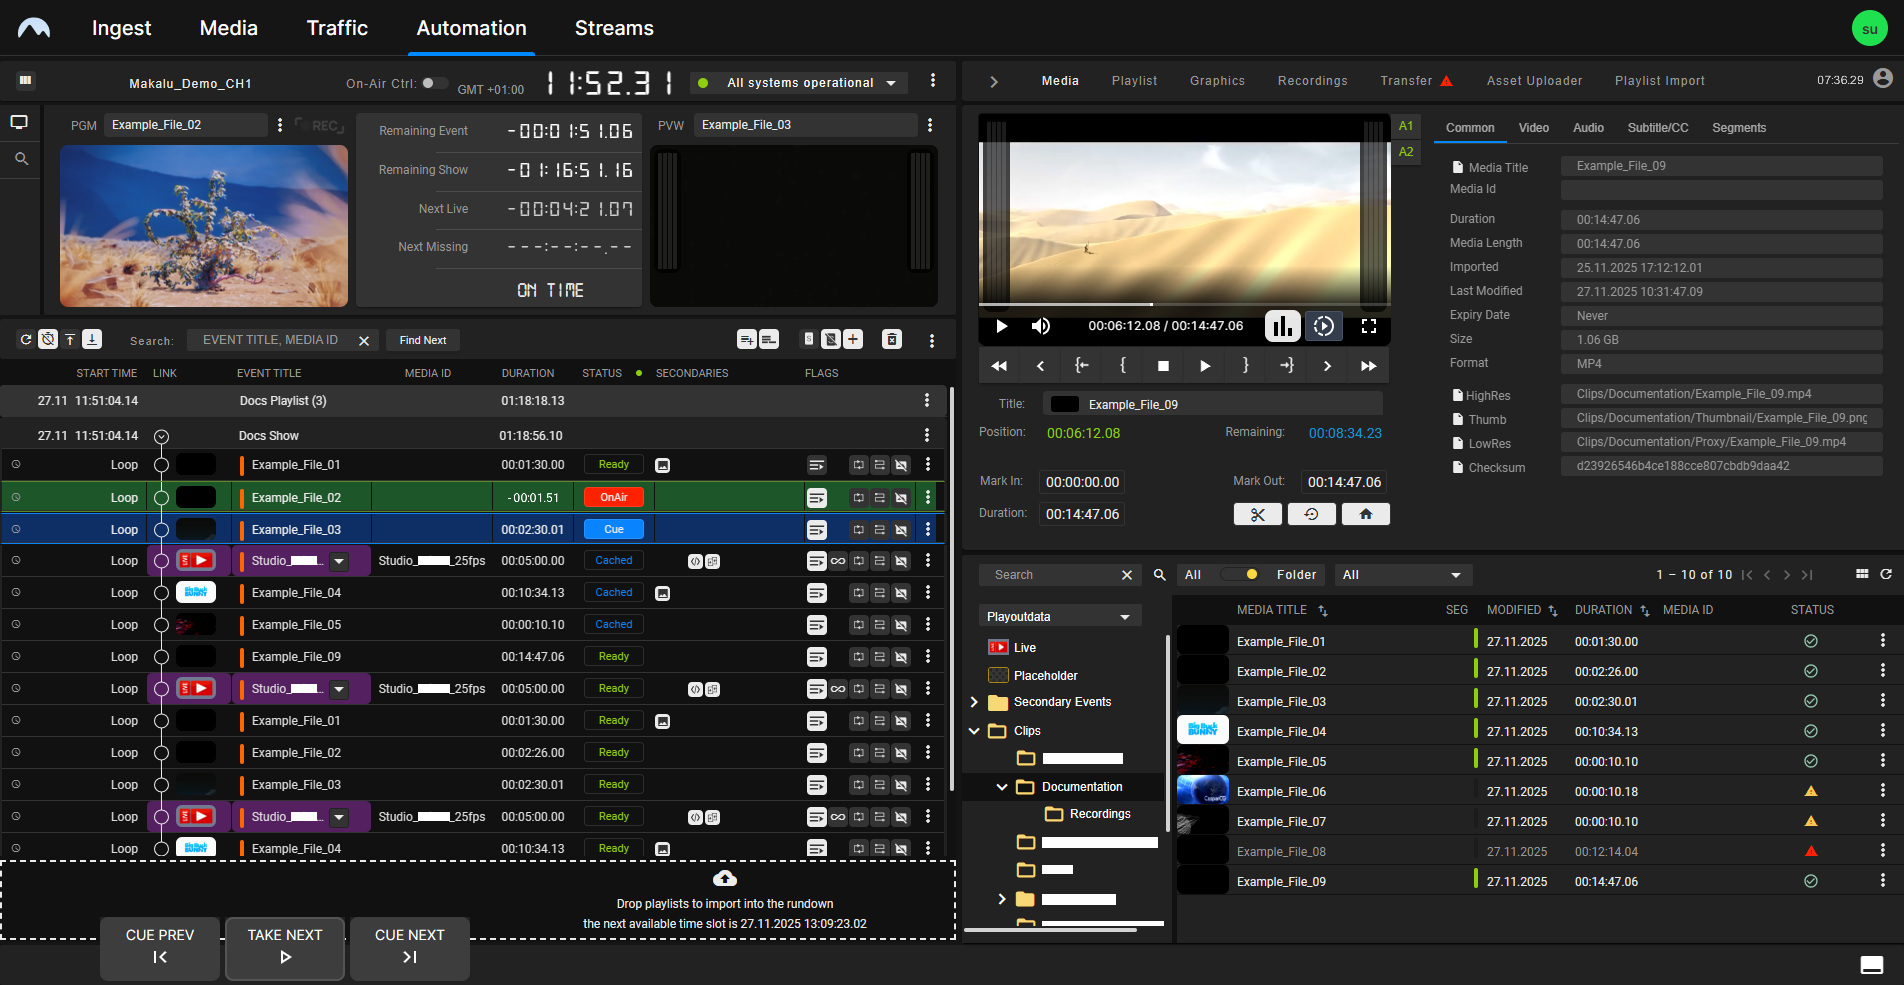
Task: Open the Subtitle/CC tab
Action: tap(1657, 128)
